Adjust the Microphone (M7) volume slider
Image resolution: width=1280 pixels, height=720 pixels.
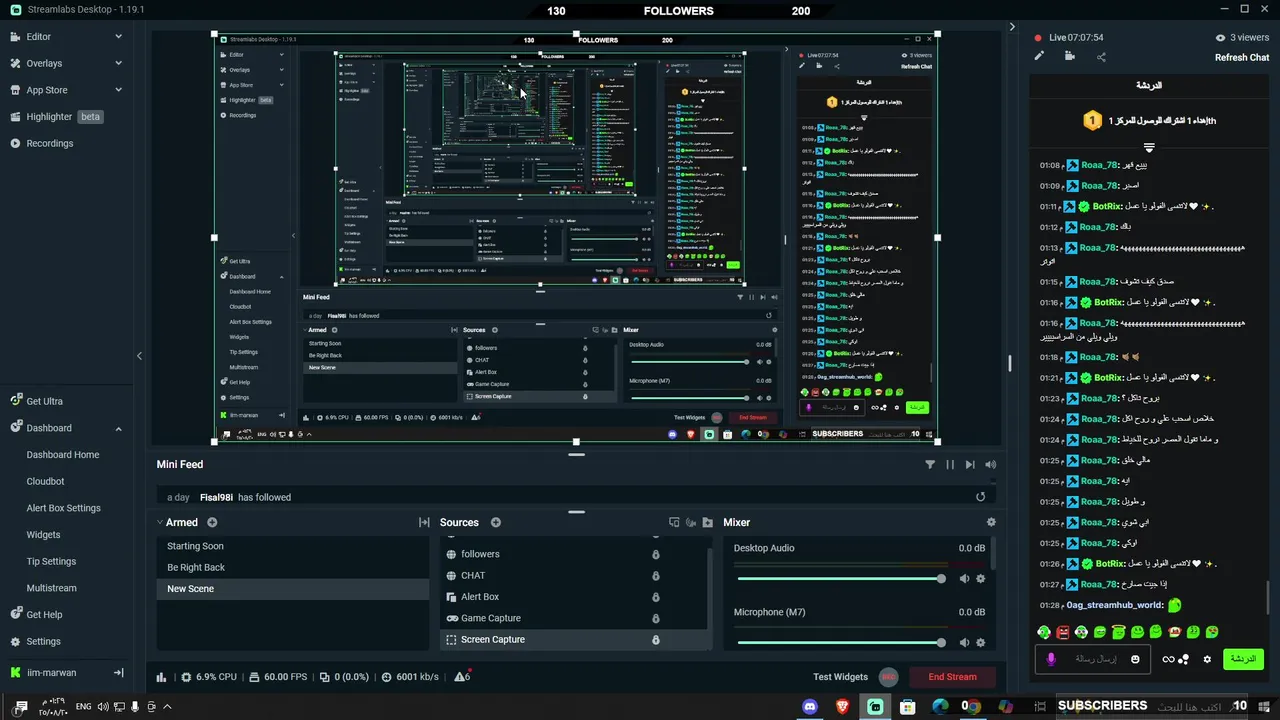coord(839,642)
